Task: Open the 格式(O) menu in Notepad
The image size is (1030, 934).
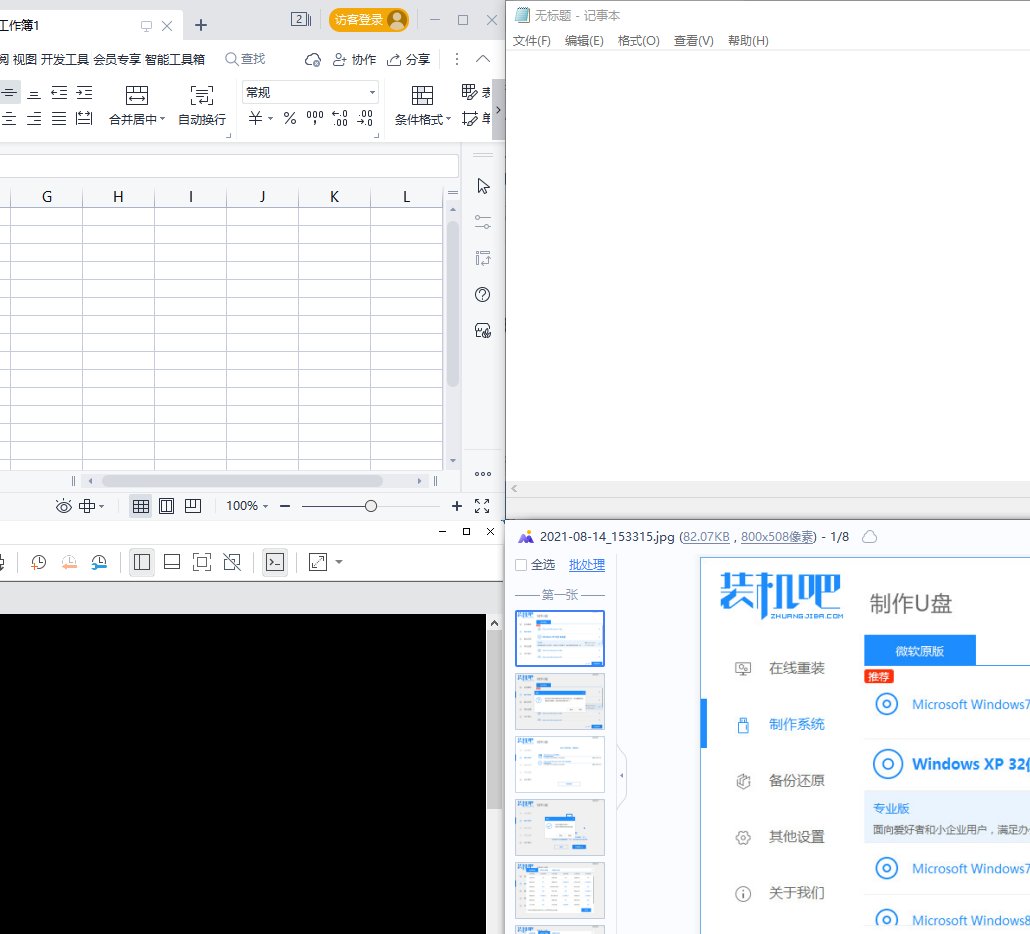Action: pos(638,41)
